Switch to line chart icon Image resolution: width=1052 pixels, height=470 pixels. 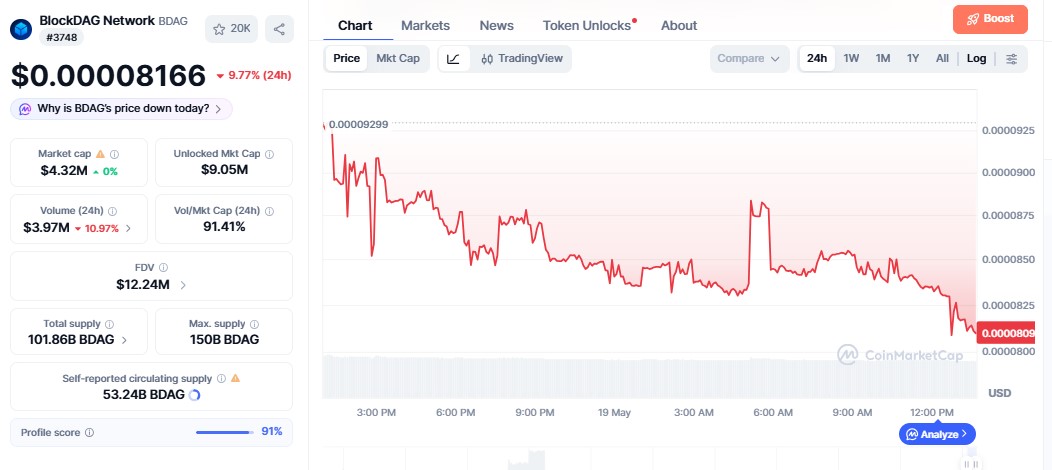(x=454, y=59)
